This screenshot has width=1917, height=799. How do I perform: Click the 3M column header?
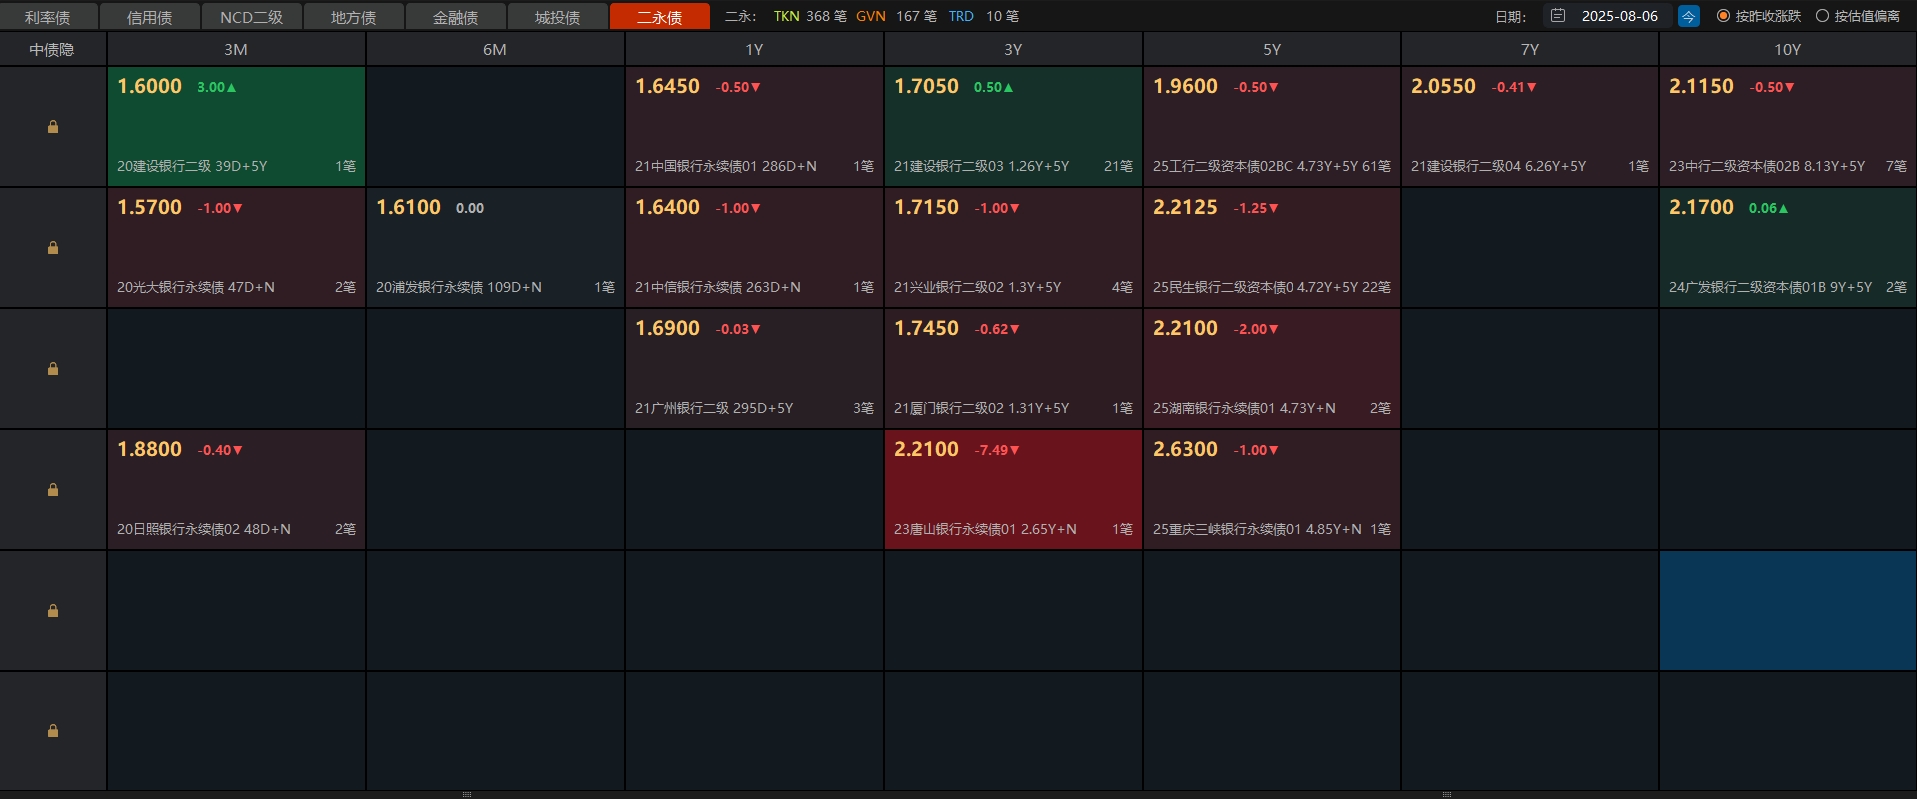pos(236,49)
